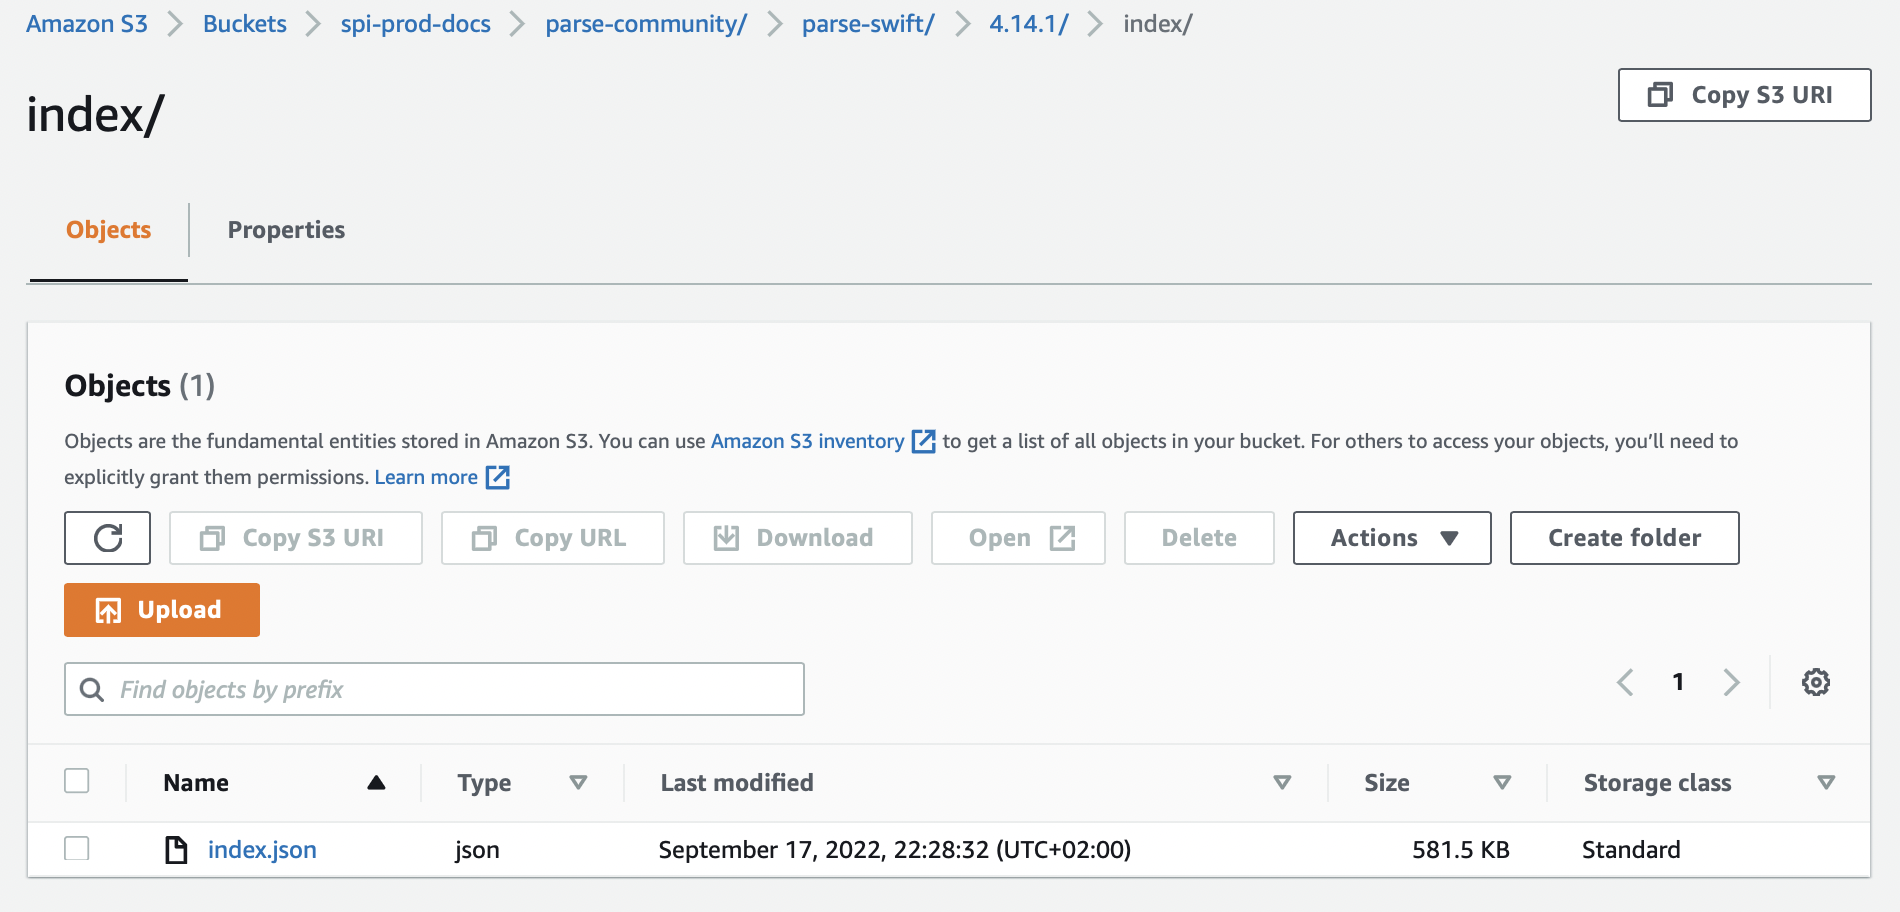Click the 581.5 KB size cell

(x=1460, y=850)
